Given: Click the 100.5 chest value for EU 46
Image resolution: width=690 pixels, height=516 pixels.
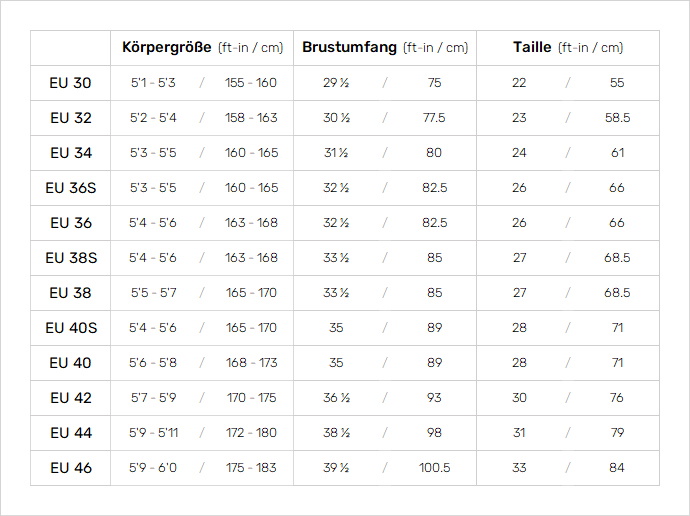Looking at the screenshot, I should [x=434, y=468].
